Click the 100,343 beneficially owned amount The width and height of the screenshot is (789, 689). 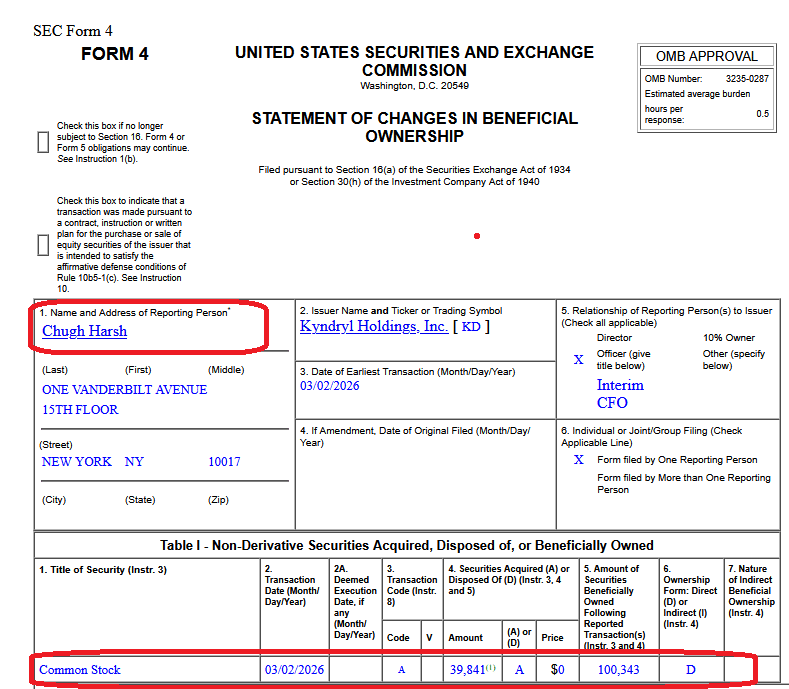tap(618, 670)
